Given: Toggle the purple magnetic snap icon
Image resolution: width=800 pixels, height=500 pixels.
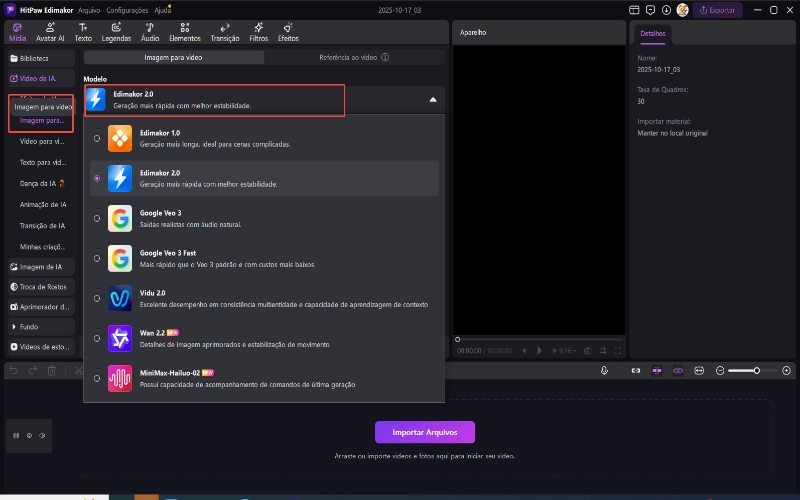Looking at the screenshot, I should pyautogui.click(x=657, y=370).
